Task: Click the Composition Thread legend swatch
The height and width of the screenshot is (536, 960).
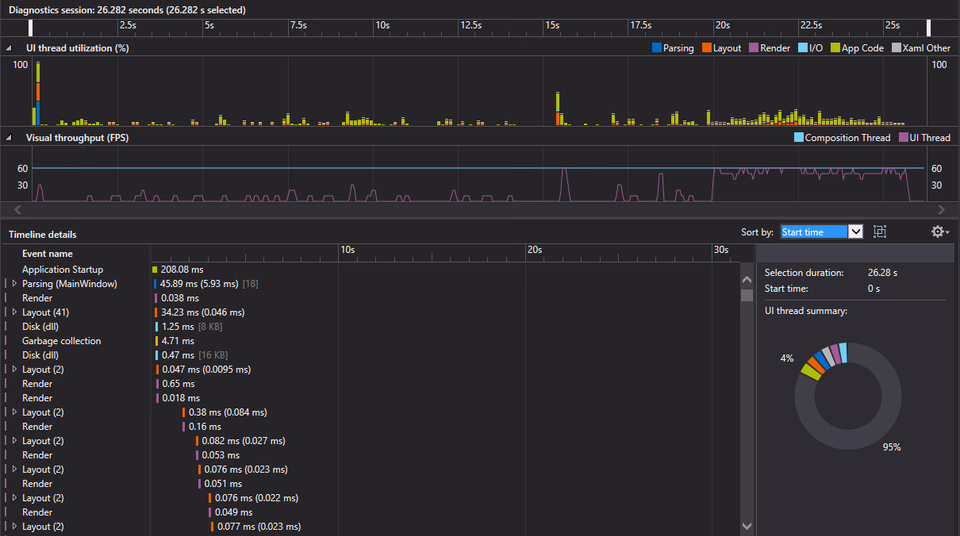Action: click(798, 138)
